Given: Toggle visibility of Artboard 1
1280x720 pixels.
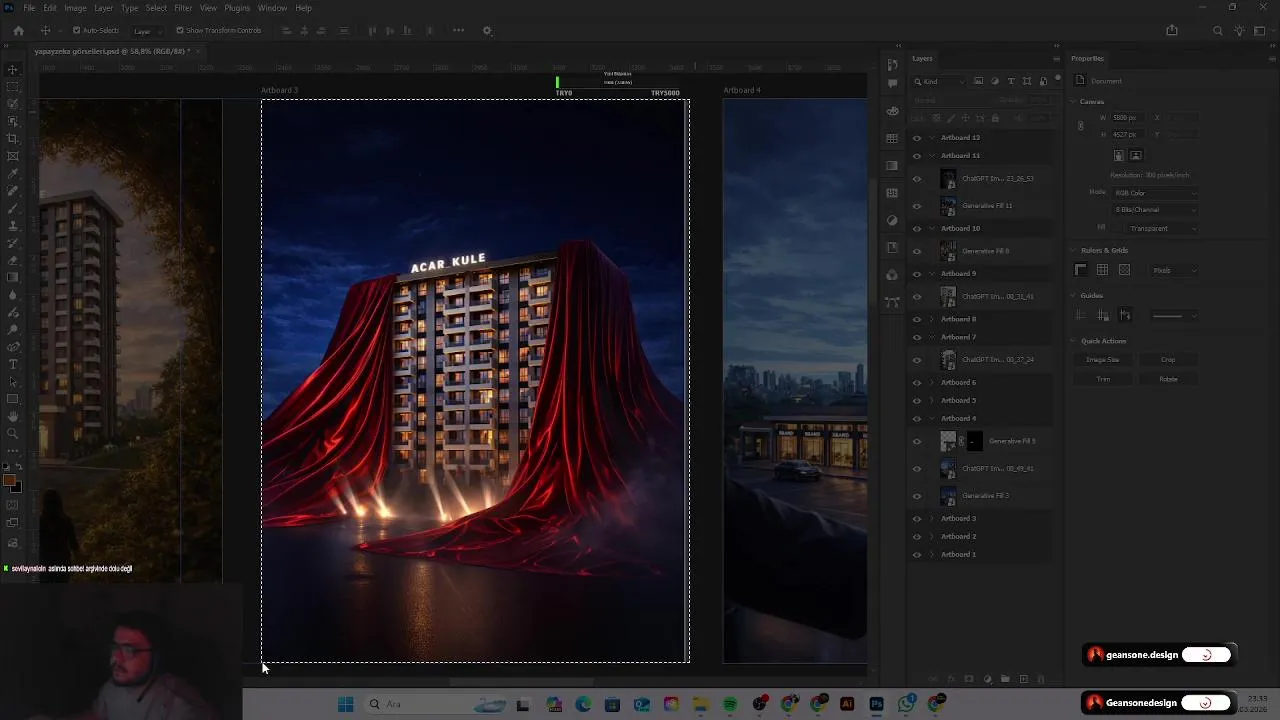Looking at the screenshot, I should (917, 555).
